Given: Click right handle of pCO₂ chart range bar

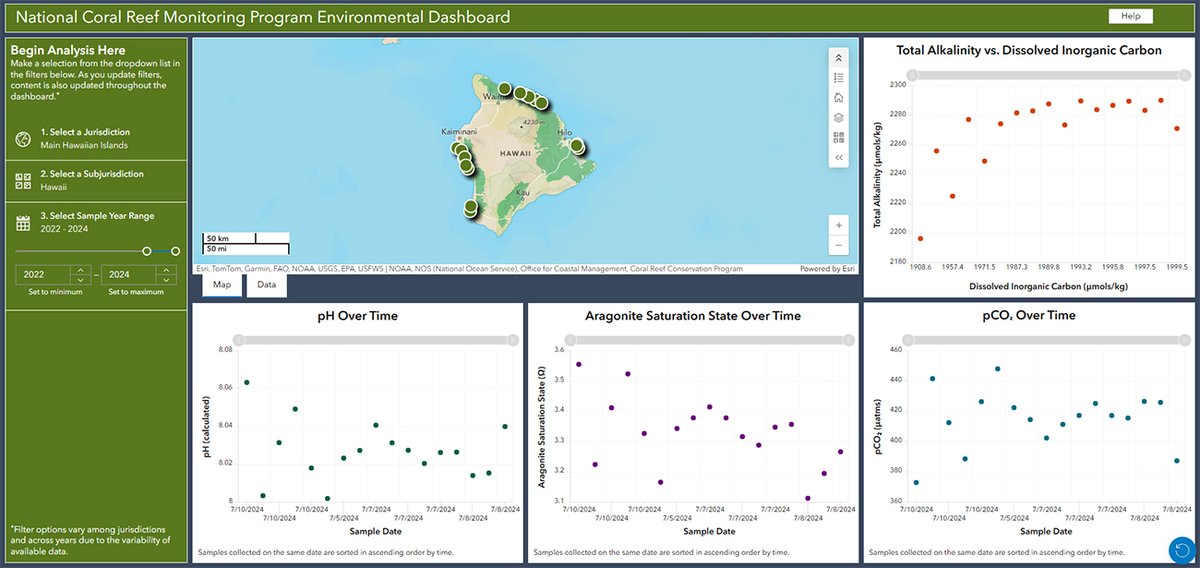Looking at the screenshot, I should coord(1184,340).
